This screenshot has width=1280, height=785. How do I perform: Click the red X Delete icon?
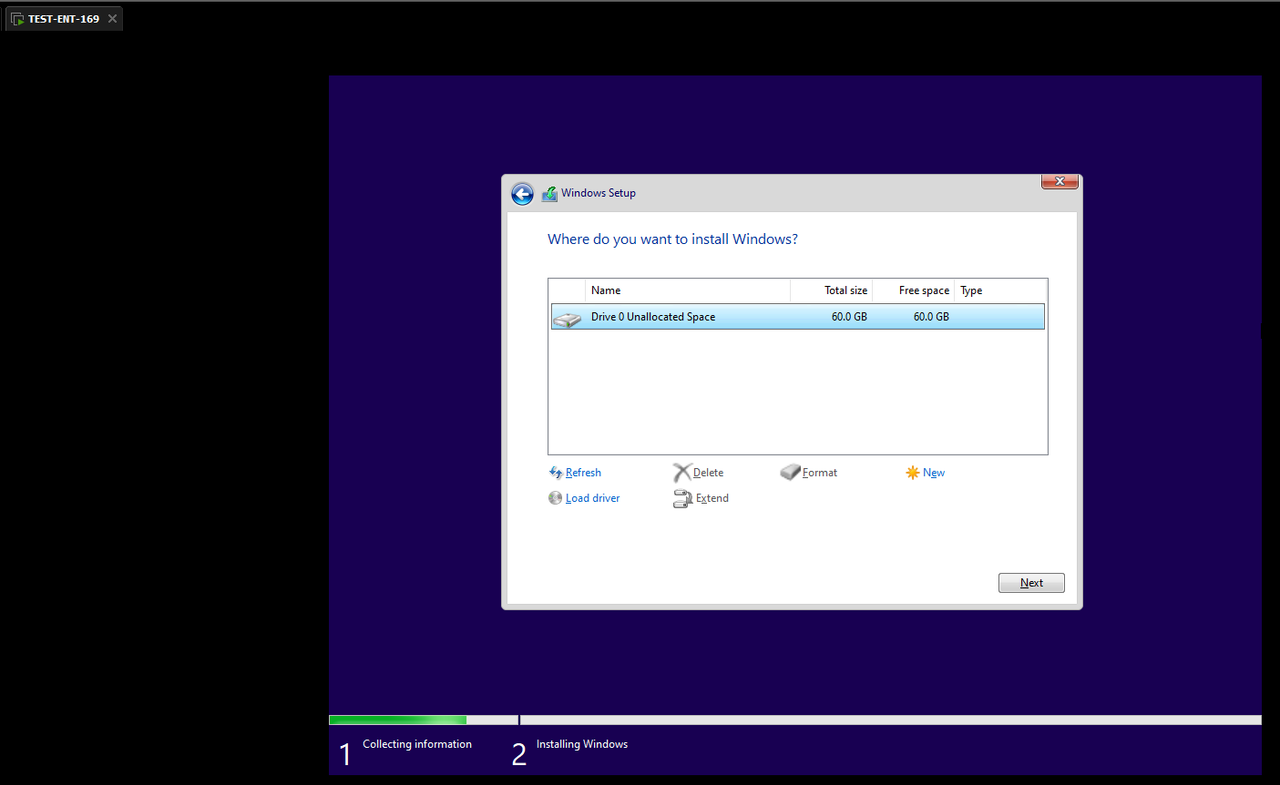coord(682,472)
